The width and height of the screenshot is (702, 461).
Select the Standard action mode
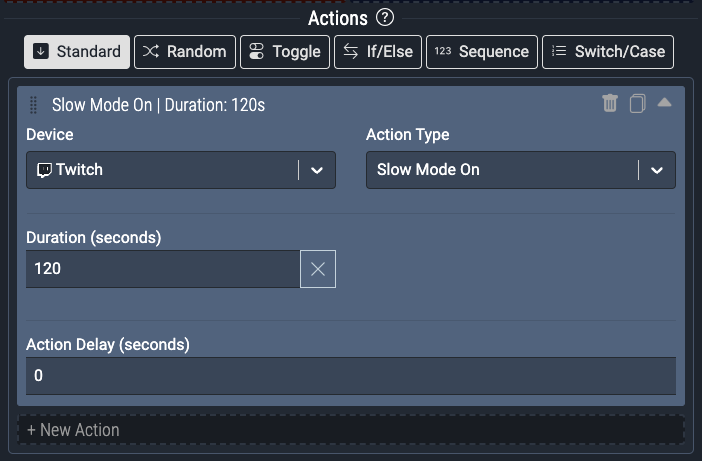click(x=77, y=52)
